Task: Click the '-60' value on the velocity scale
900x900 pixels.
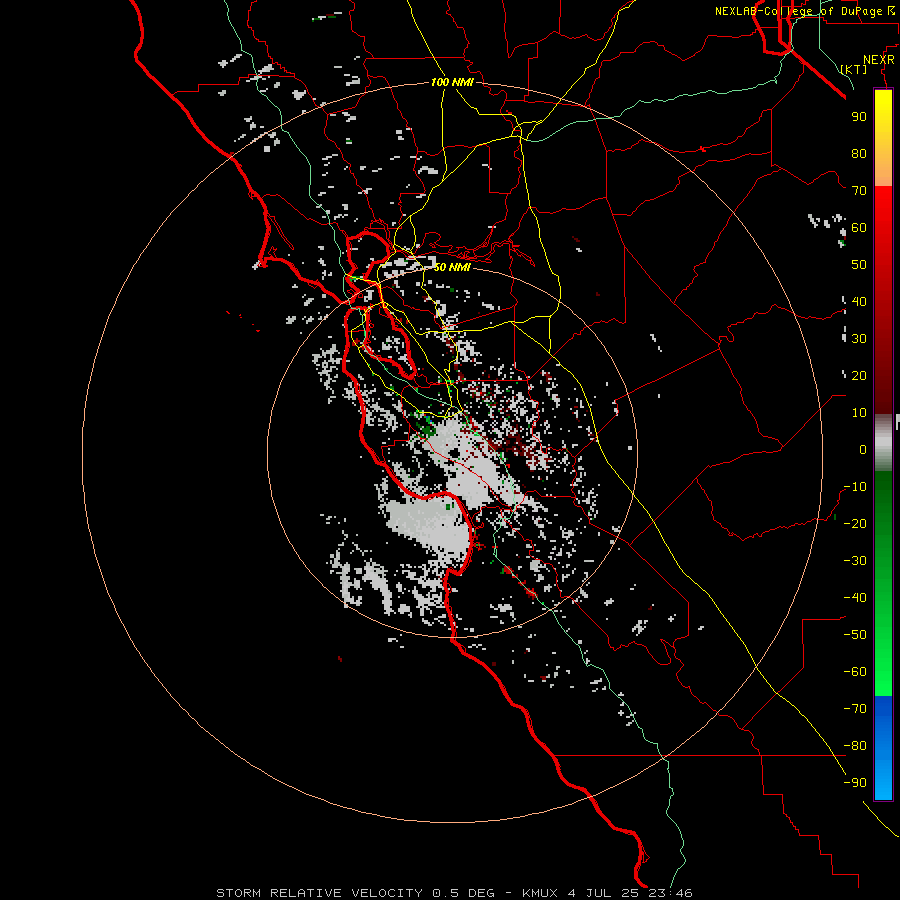Action: coord(855,672)
